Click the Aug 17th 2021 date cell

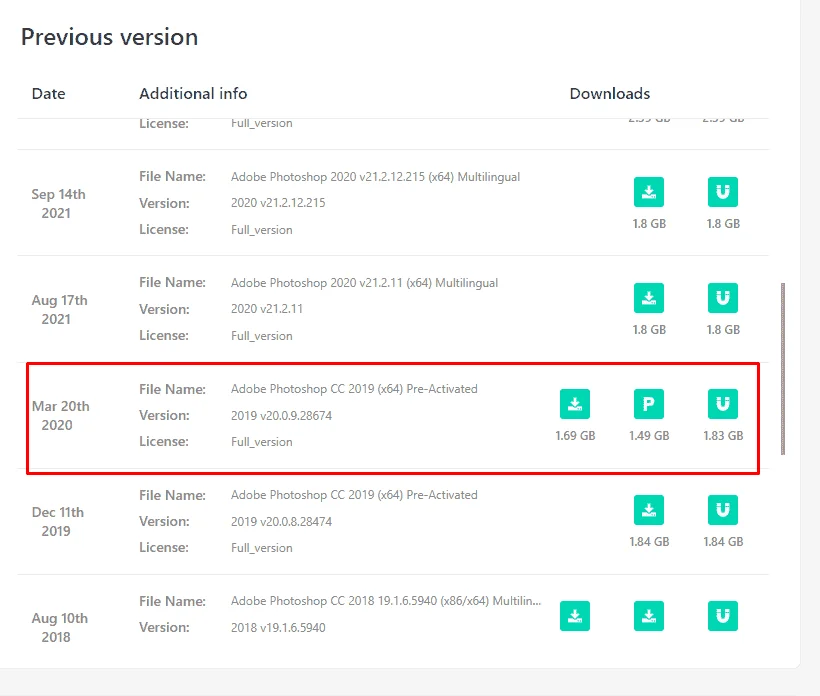(x=59, y=310)
